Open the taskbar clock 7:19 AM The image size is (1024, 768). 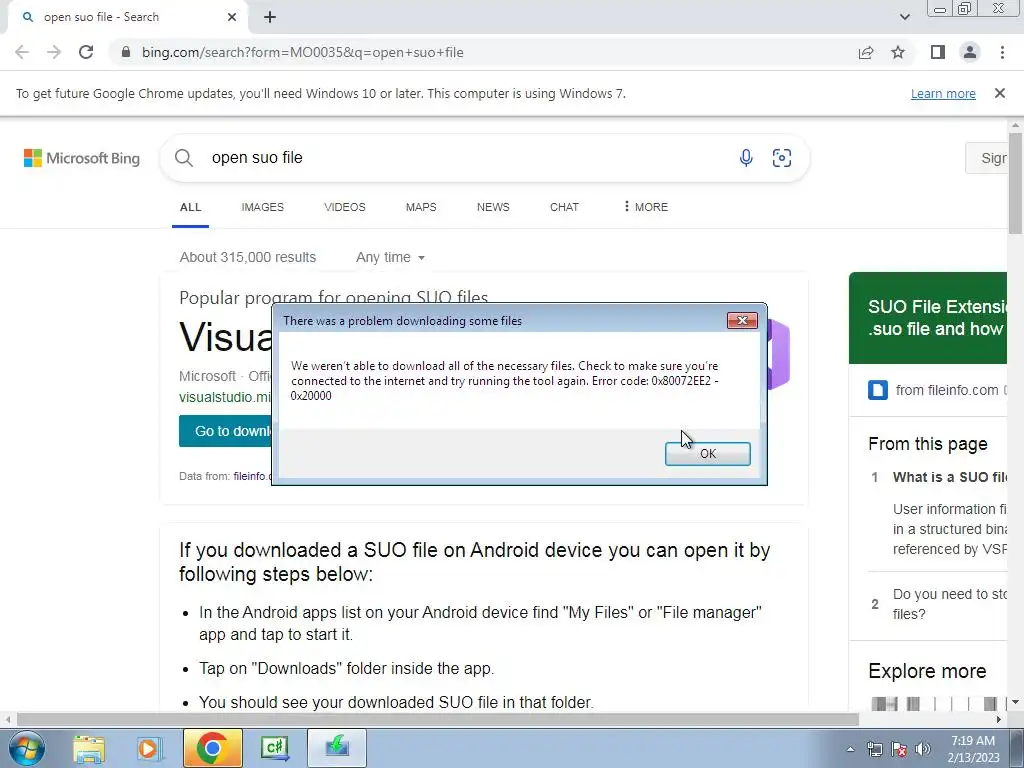973,749
